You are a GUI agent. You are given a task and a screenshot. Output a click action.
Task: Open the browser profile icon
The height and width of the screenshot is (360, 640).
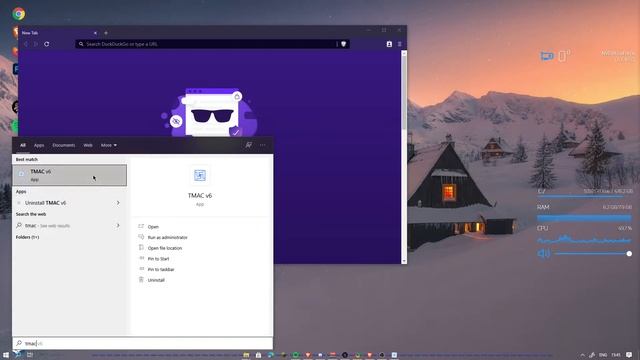(389, 44)
